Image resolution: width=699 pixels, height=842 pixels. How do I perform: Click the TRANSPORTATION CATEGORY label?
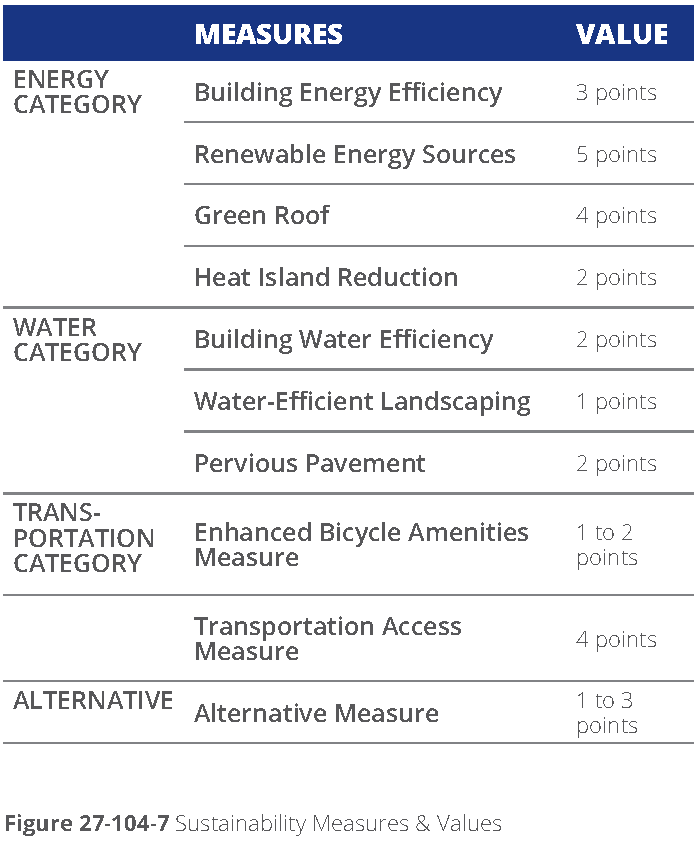click(x=83, y=538)
